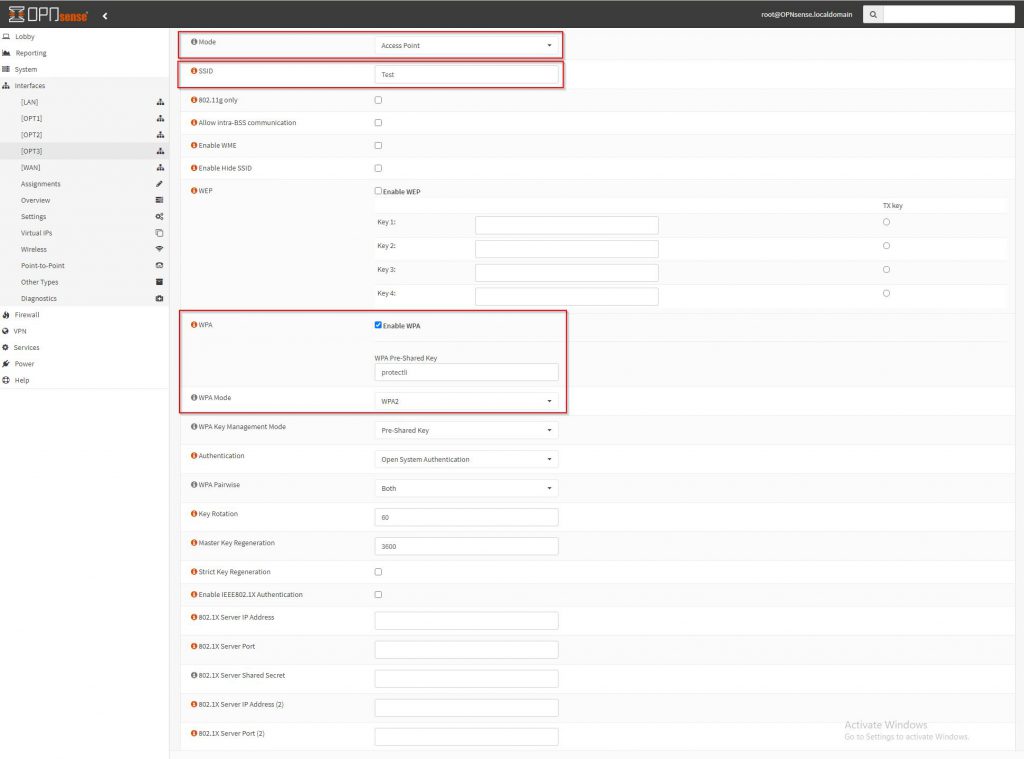This screenshot has width=1024, height=759.
Task: Select the TX key radio for Key 1
Action: pos(886,222)
